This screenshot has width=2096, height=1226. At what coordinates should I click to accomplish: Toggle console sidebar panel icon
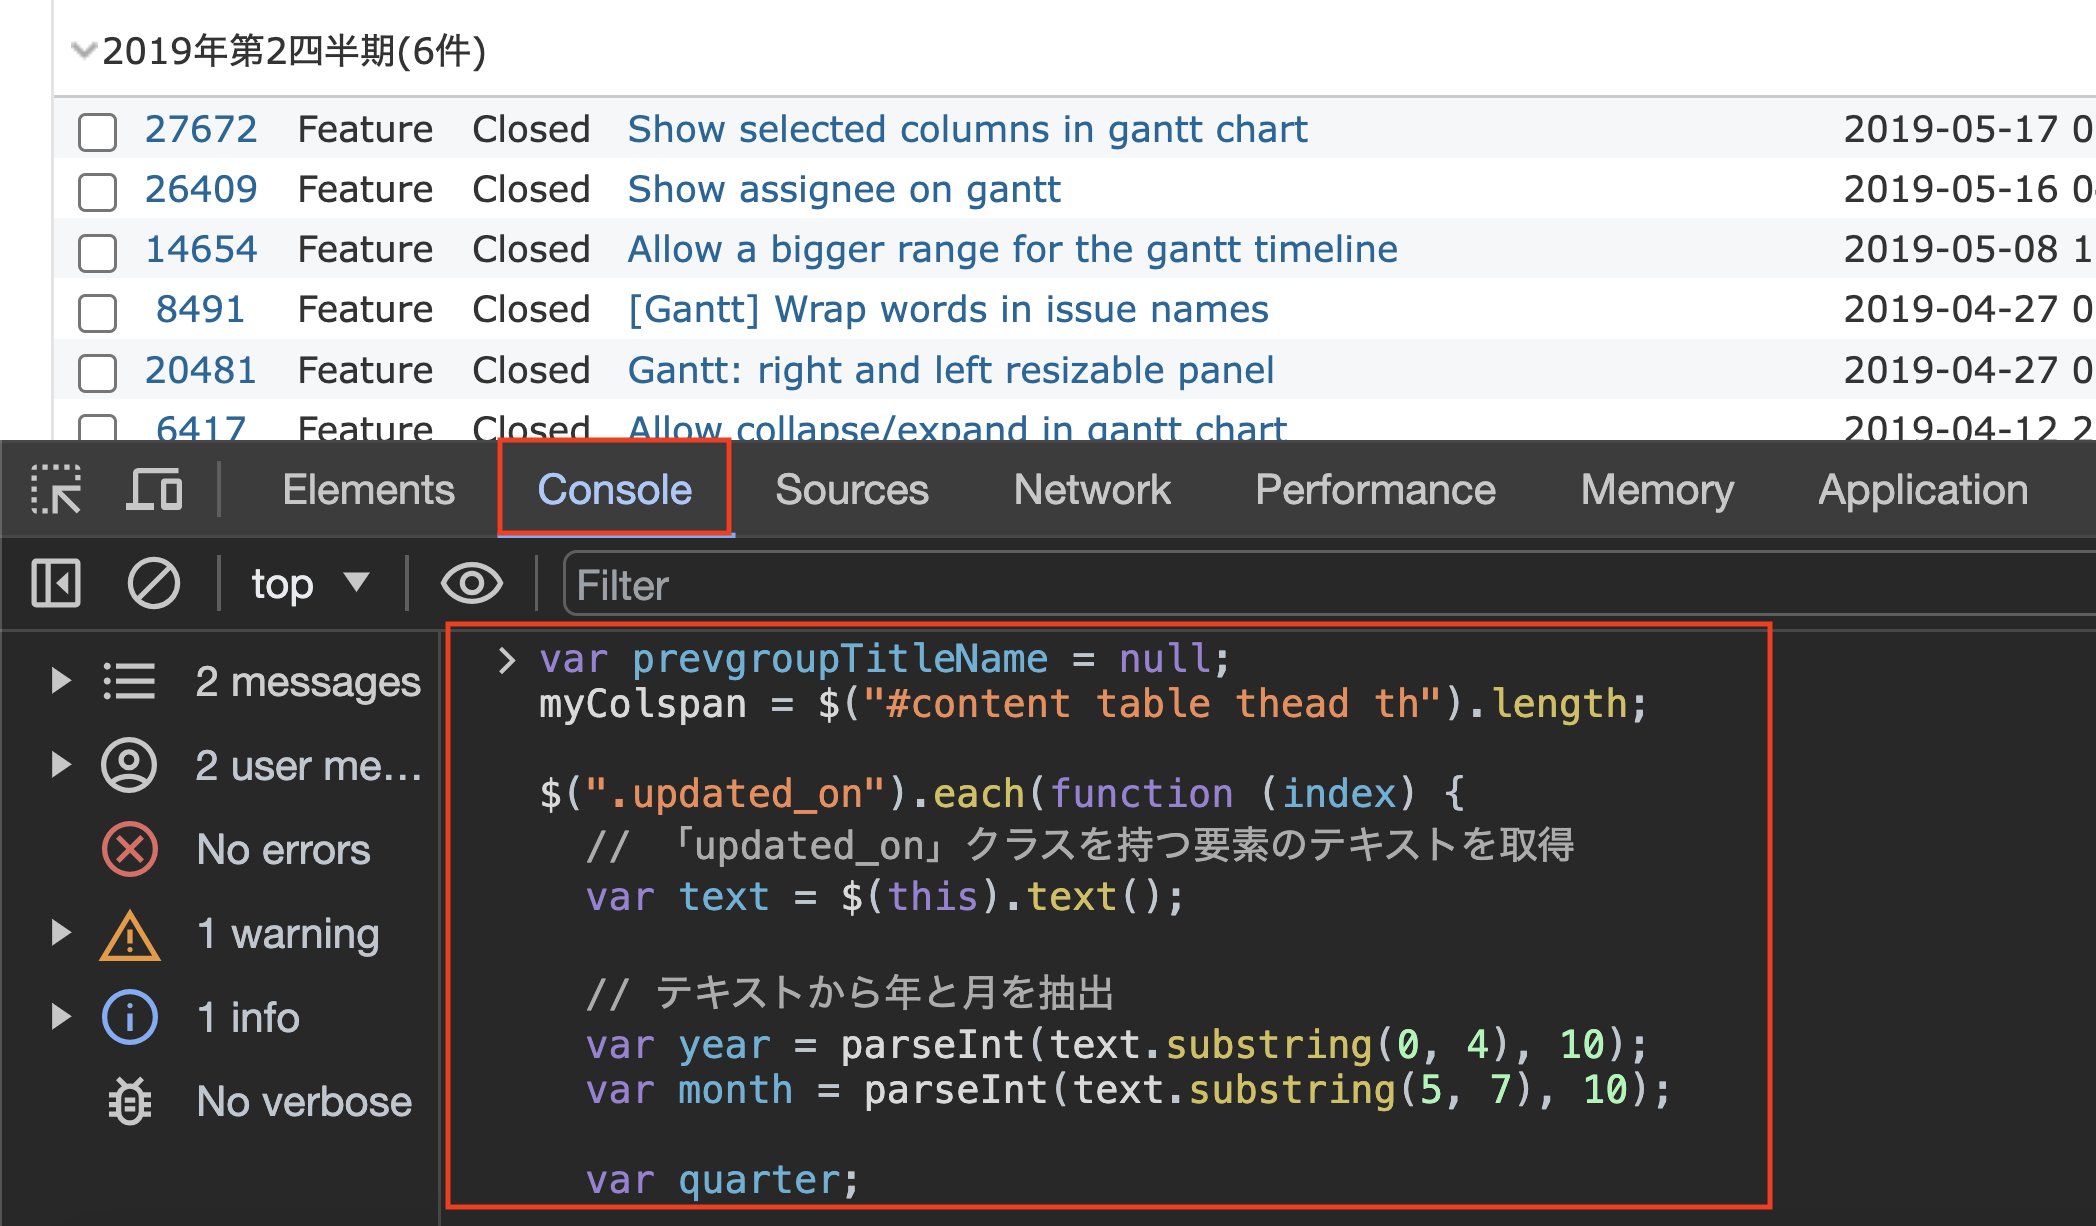(56, 583)
